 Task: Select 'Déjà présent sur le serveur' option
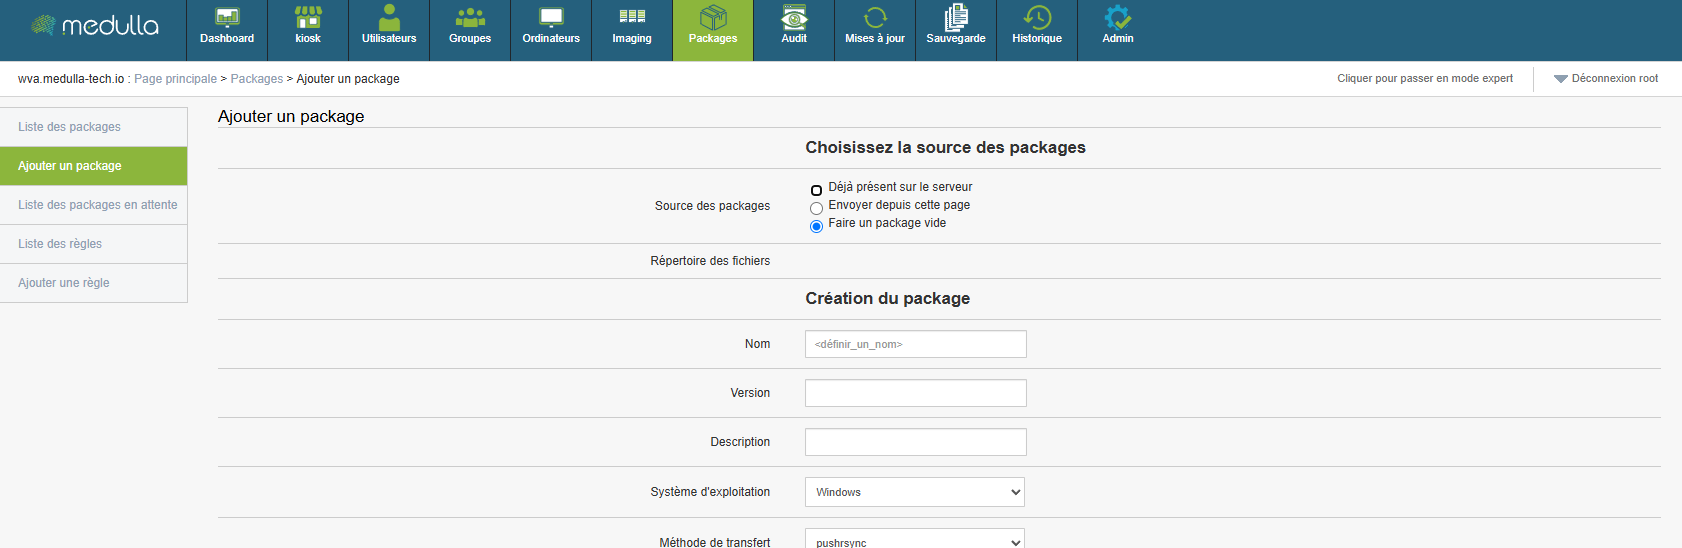pyautogui.click(x=816, y=190)
